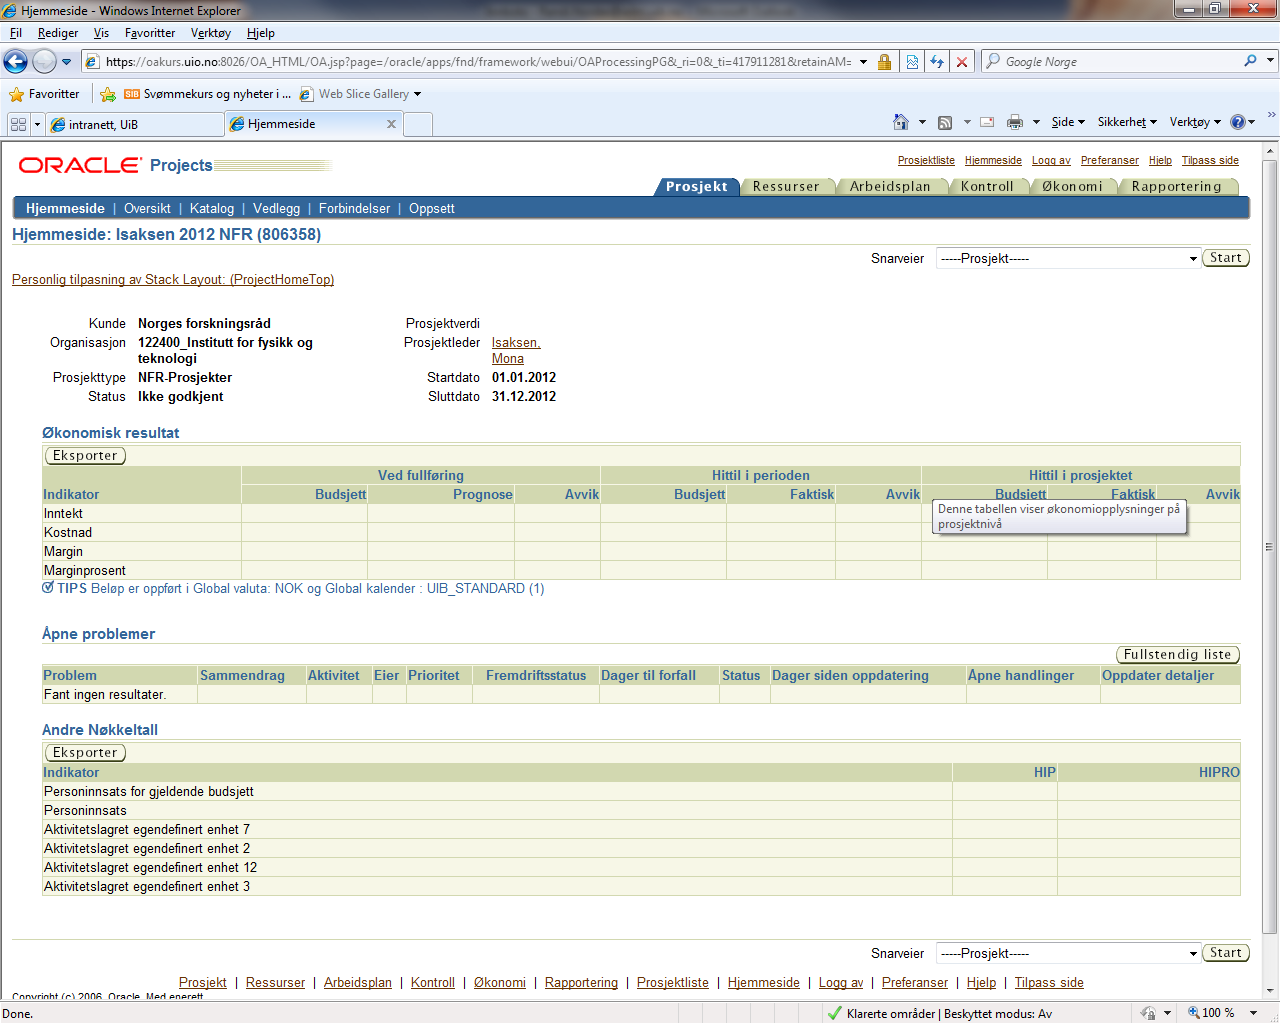
Task: Click the footer Hjelp link
Action: tap(981, 983)
